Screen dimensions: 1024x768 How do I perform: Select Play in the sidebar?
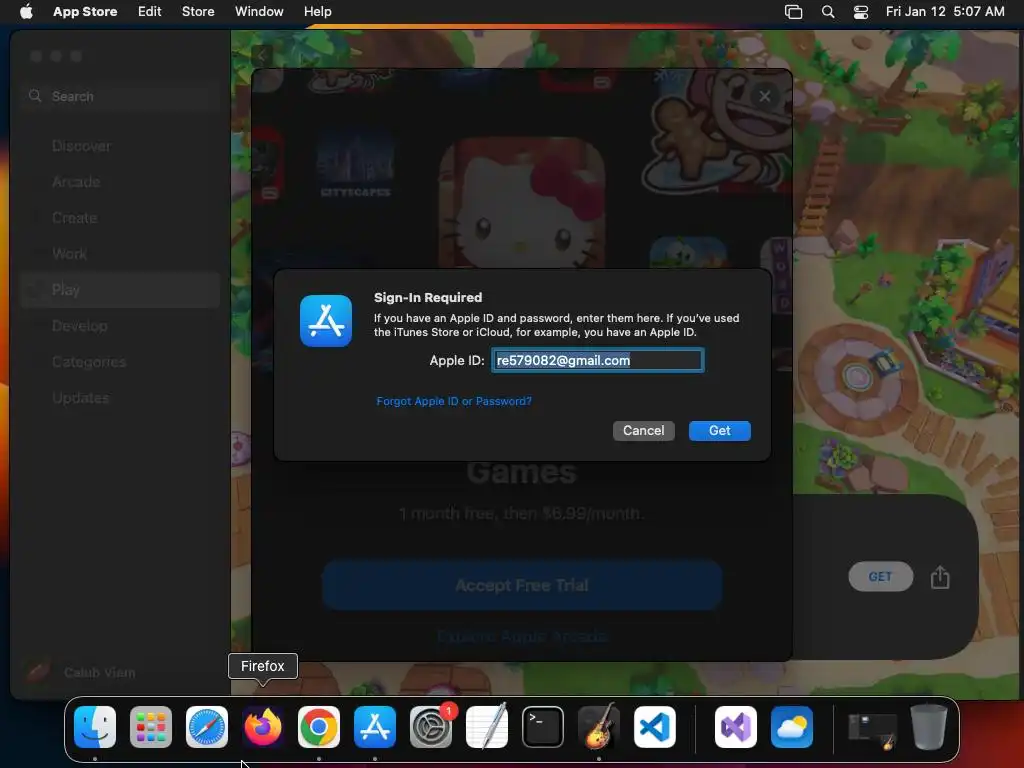(x=120, y=289)
